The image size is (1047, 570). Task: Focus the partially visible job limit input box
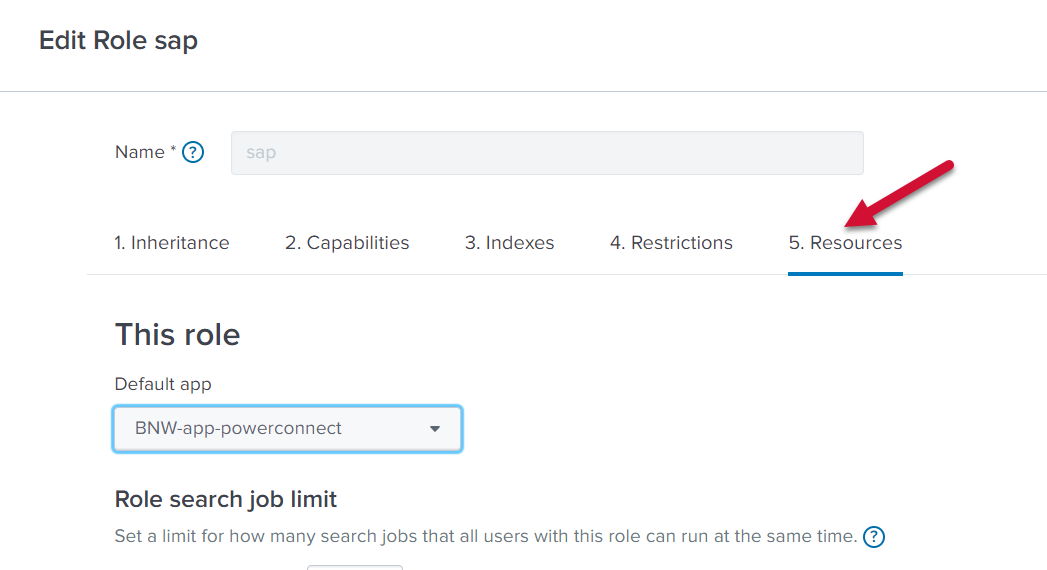(354, 567)
